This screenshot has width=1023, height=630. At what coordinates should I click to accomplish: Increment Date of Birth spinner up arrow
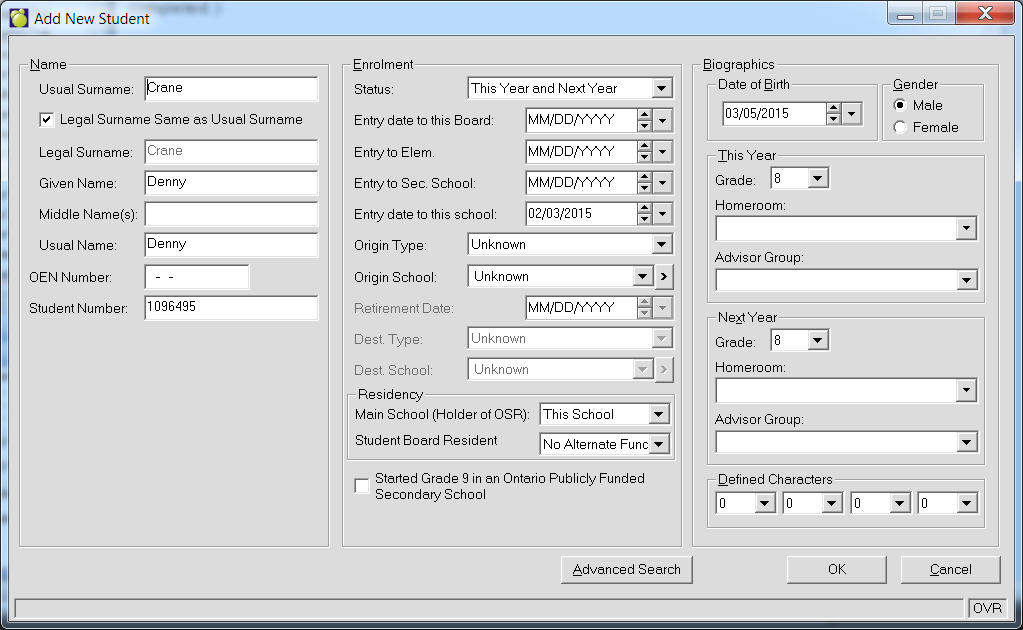coord(833,109)
